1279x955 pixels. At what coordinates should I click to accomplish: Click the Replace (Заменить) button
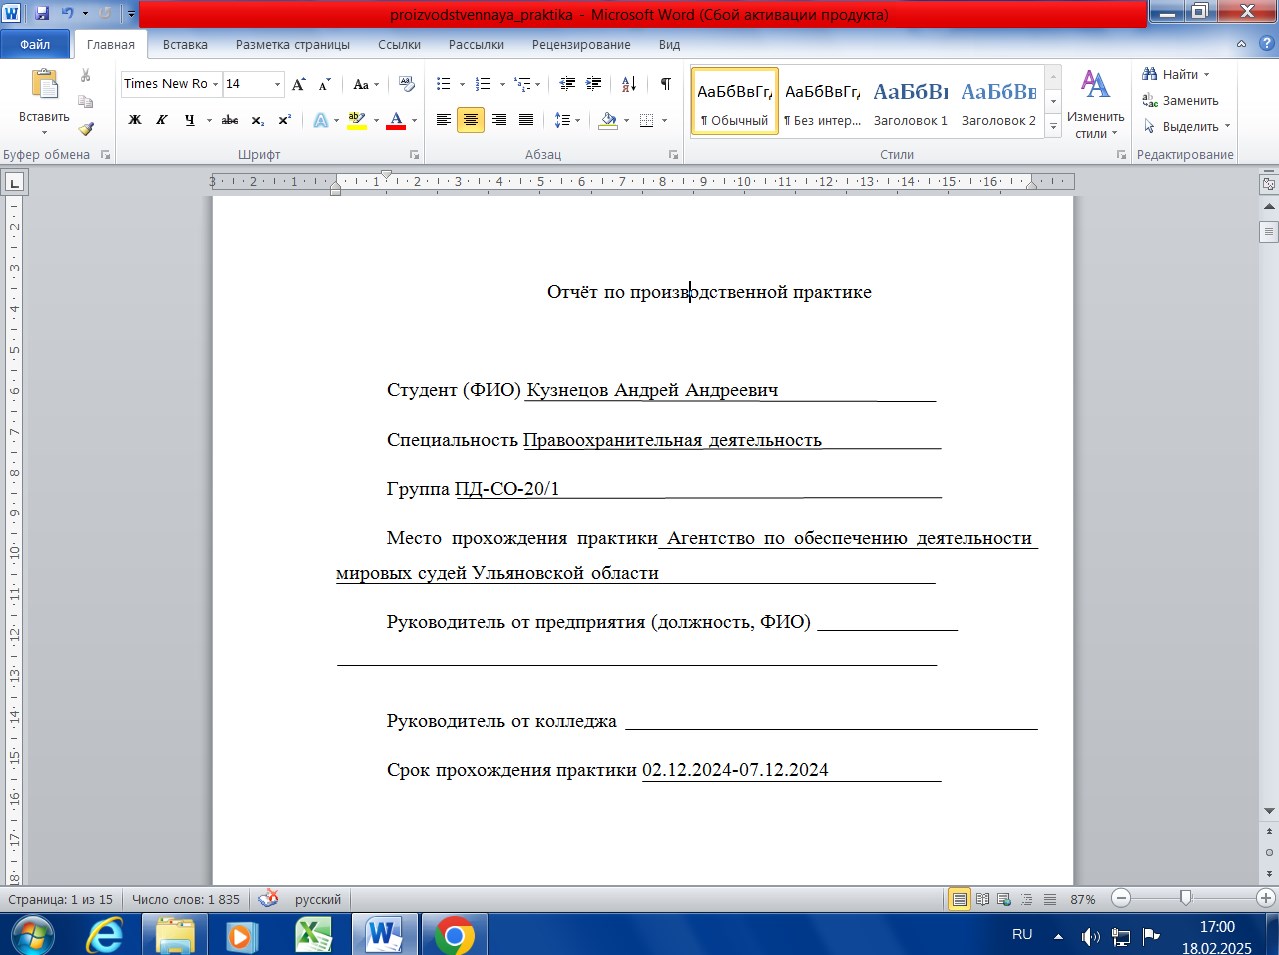point(1181,100)
